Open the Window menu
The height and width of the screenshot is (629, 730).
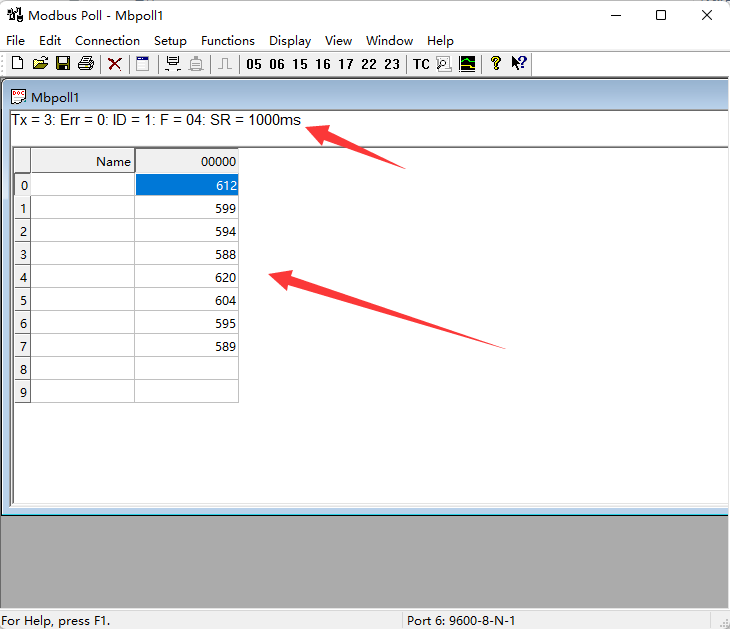point(389,41)
